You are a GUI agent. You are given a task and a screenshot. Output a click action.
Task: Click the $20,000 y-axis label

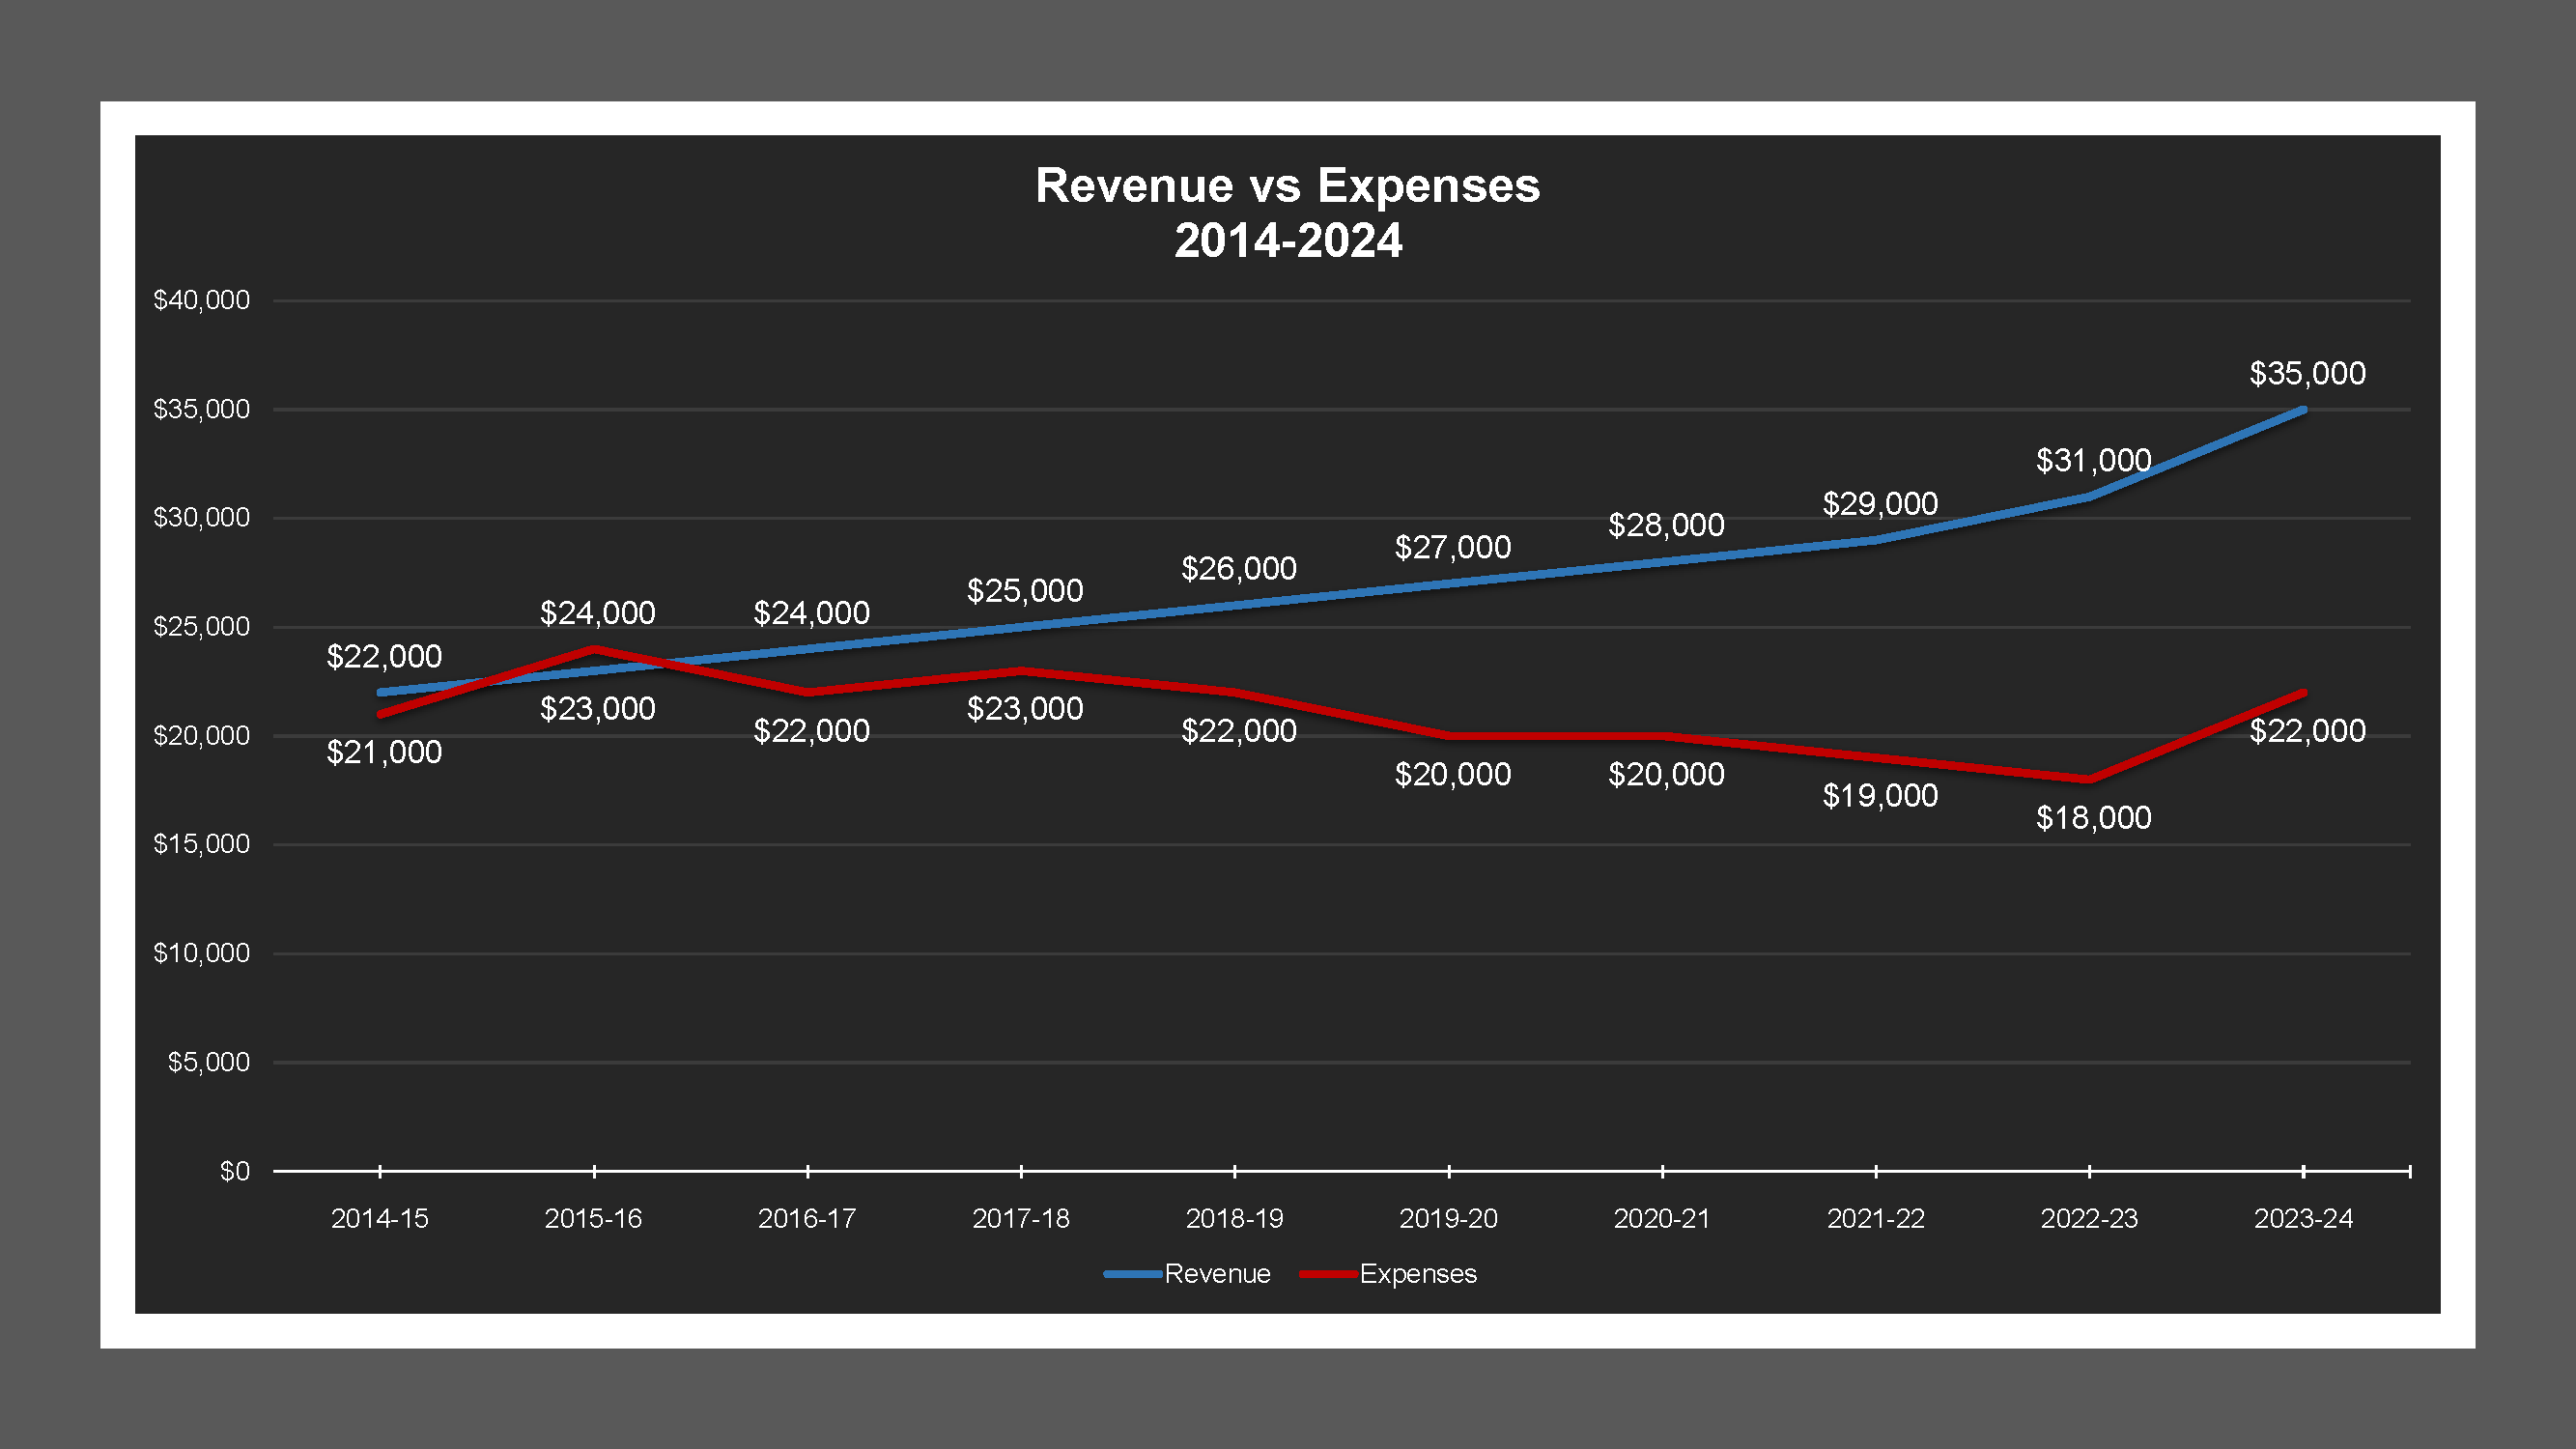pyautogui.click(x=201, y=736)
